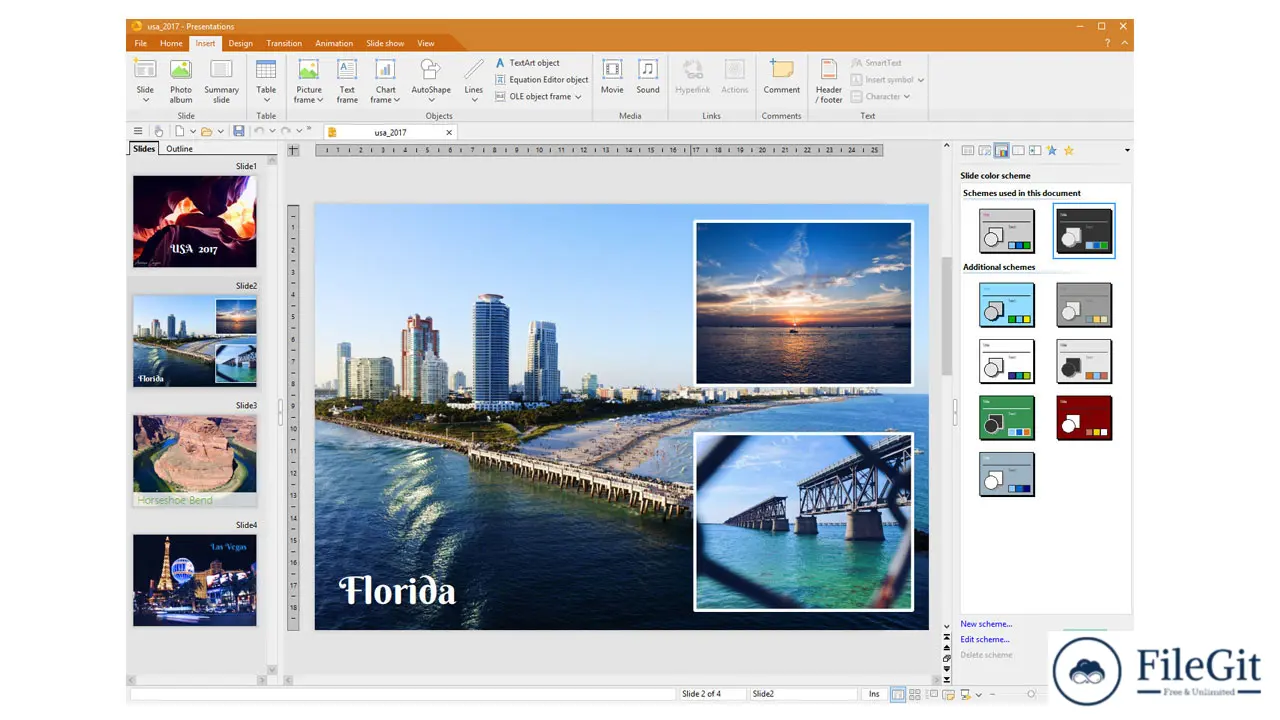Open the slide design sidebar panel icon
Screen dimensions: 1280x720
coord(985,151)
